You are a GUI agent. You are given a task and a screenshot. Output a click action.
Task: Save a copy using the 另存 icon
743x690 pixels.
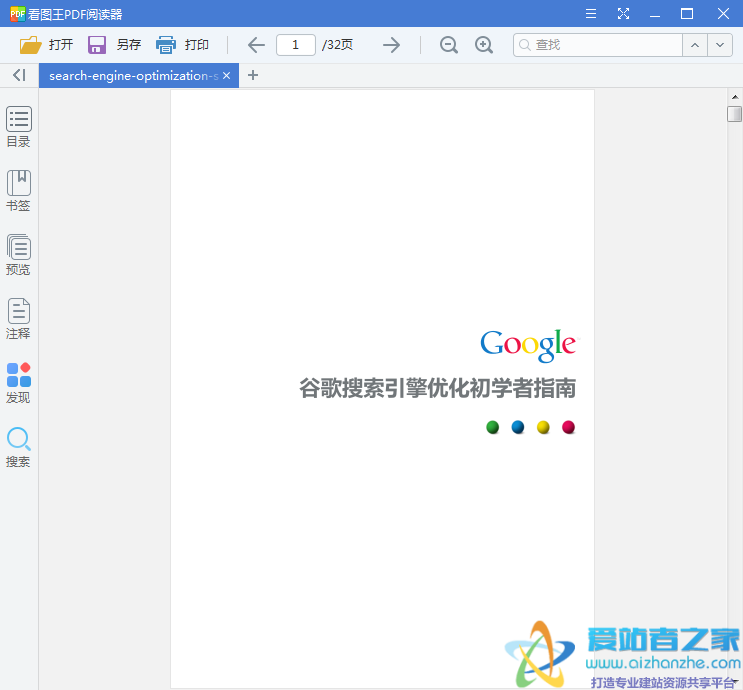(97, 45)
